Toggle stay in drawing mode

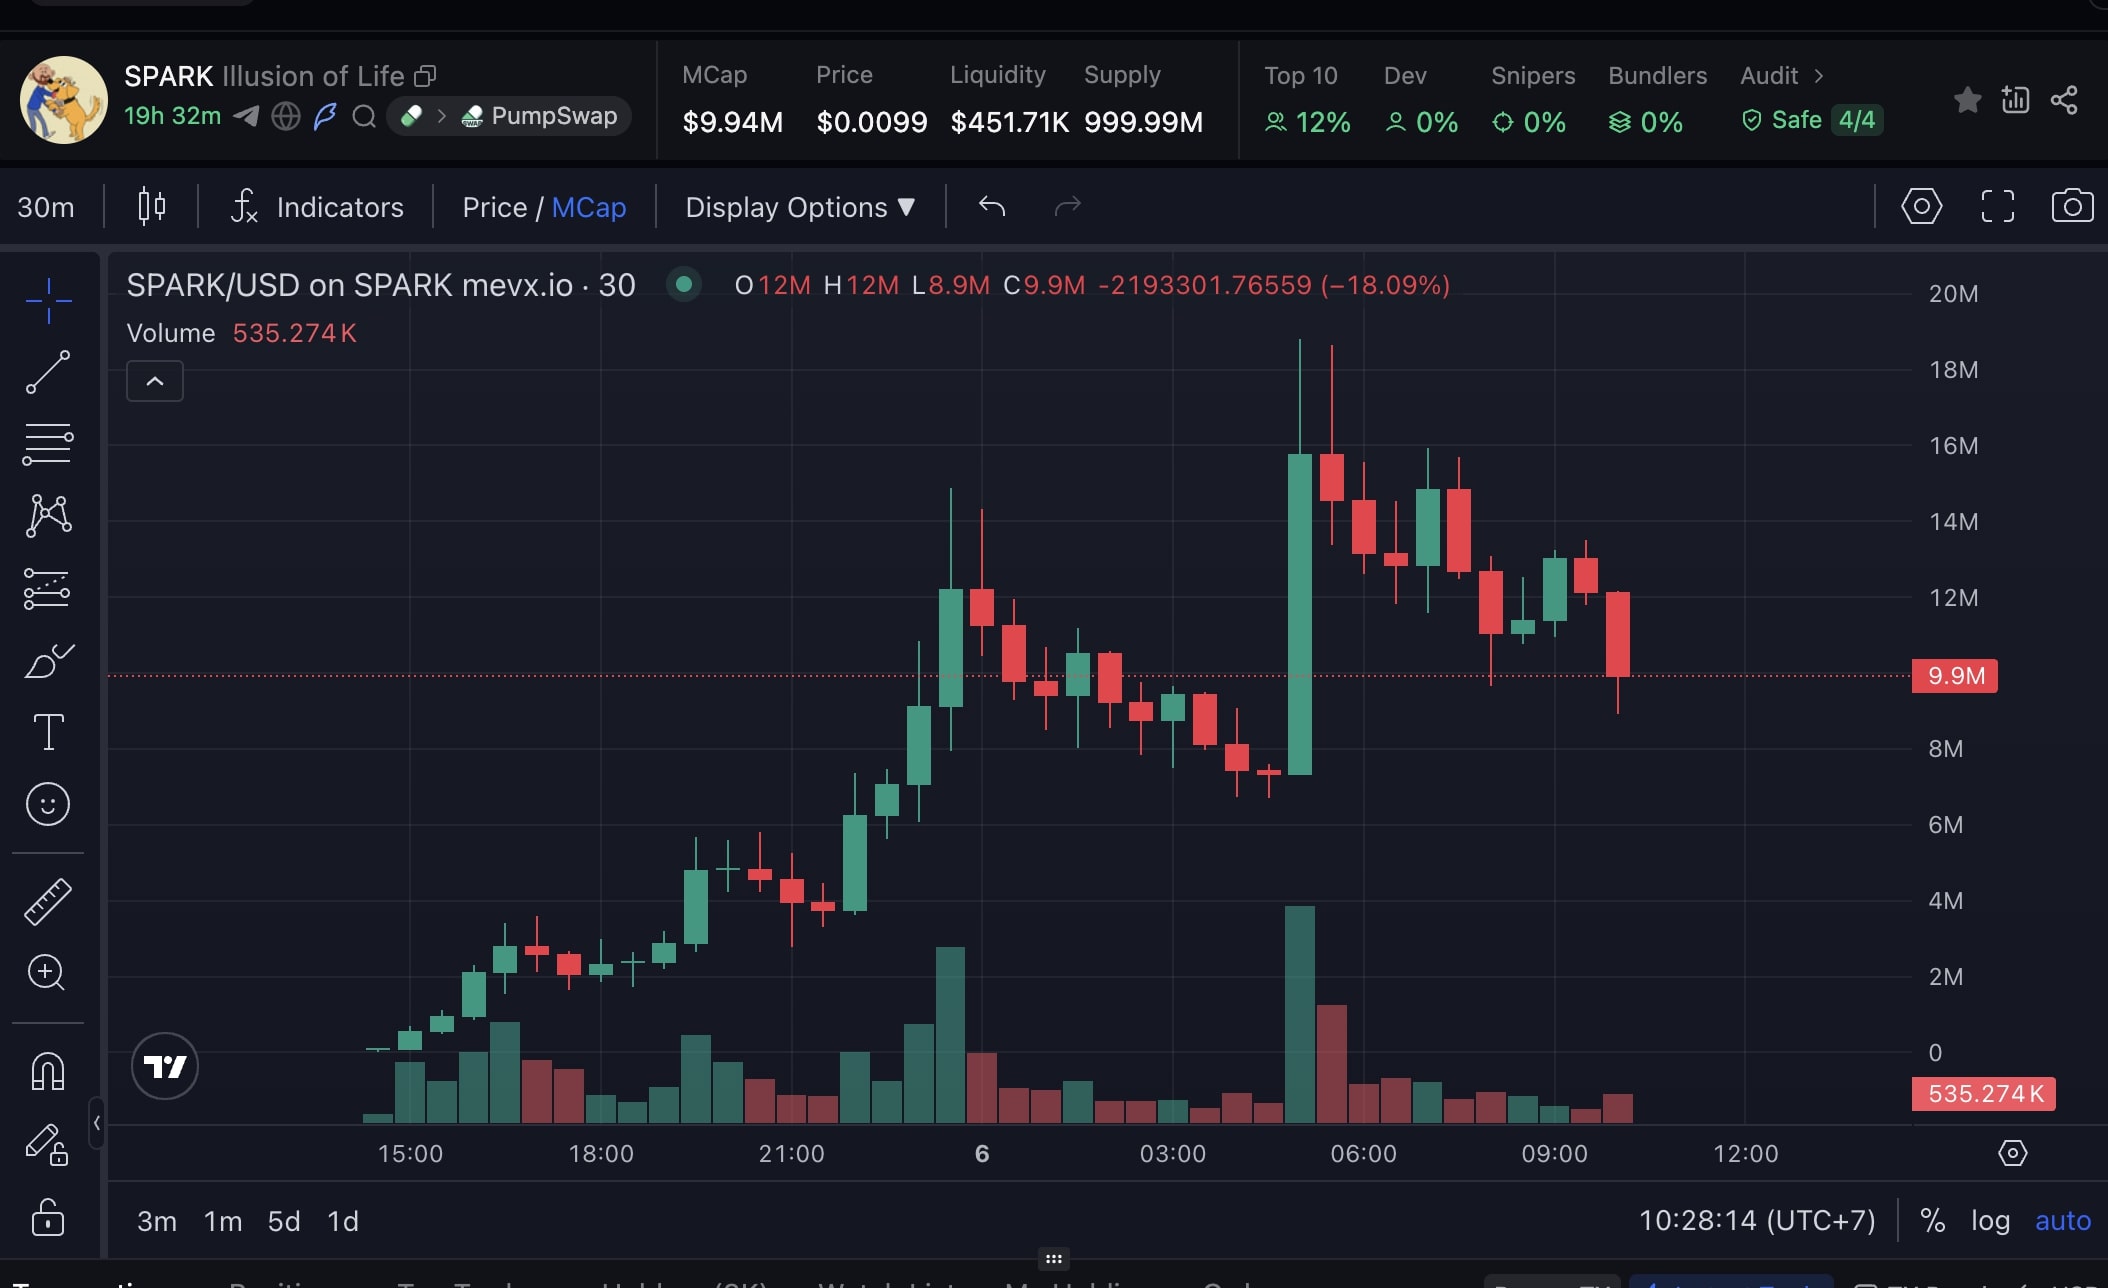[48, 1144]
